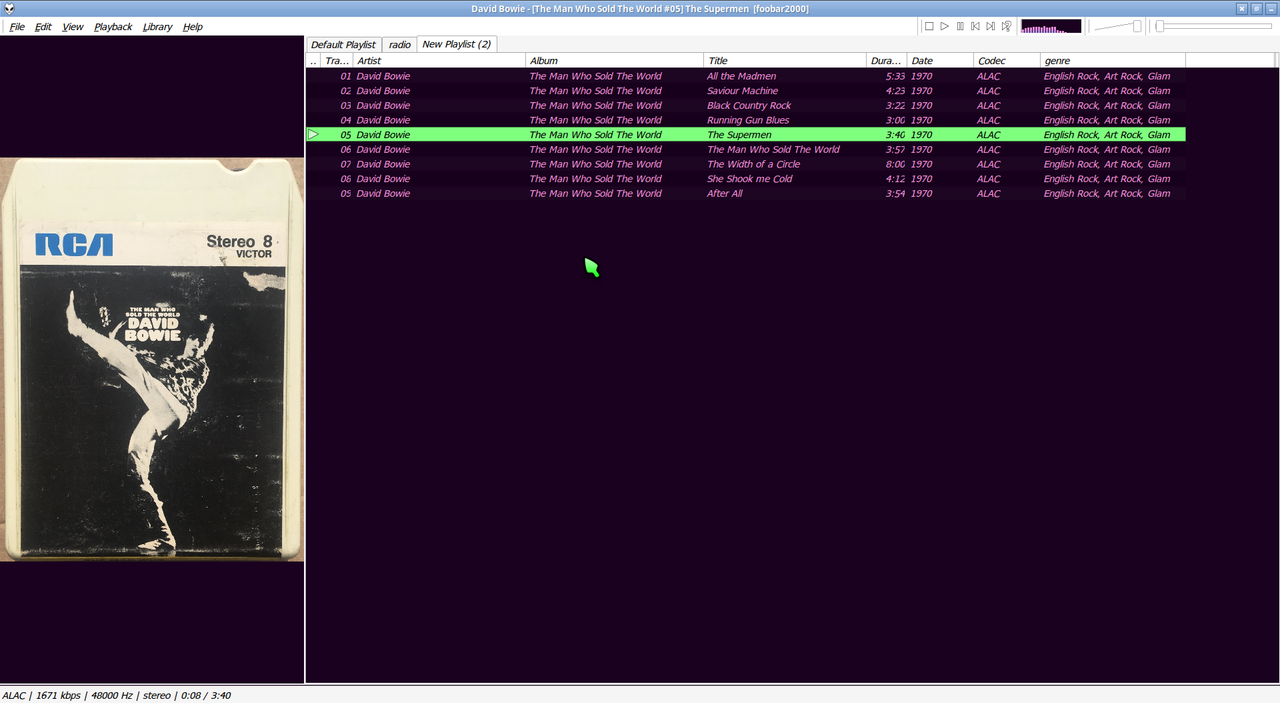The image size is (1280, 703).
Task: Switch to the Default Playlist tab
Action: 343,44
